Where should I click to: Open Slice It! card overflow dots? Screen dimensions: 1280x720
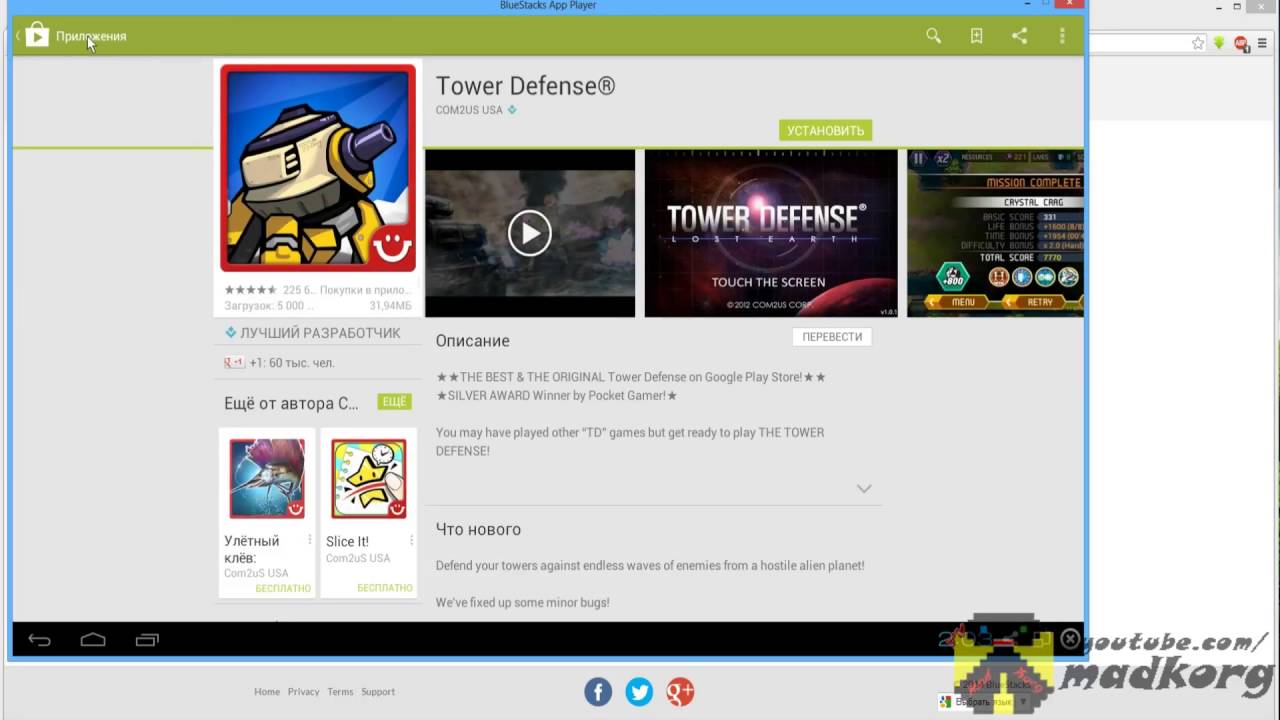coord(411,540)
